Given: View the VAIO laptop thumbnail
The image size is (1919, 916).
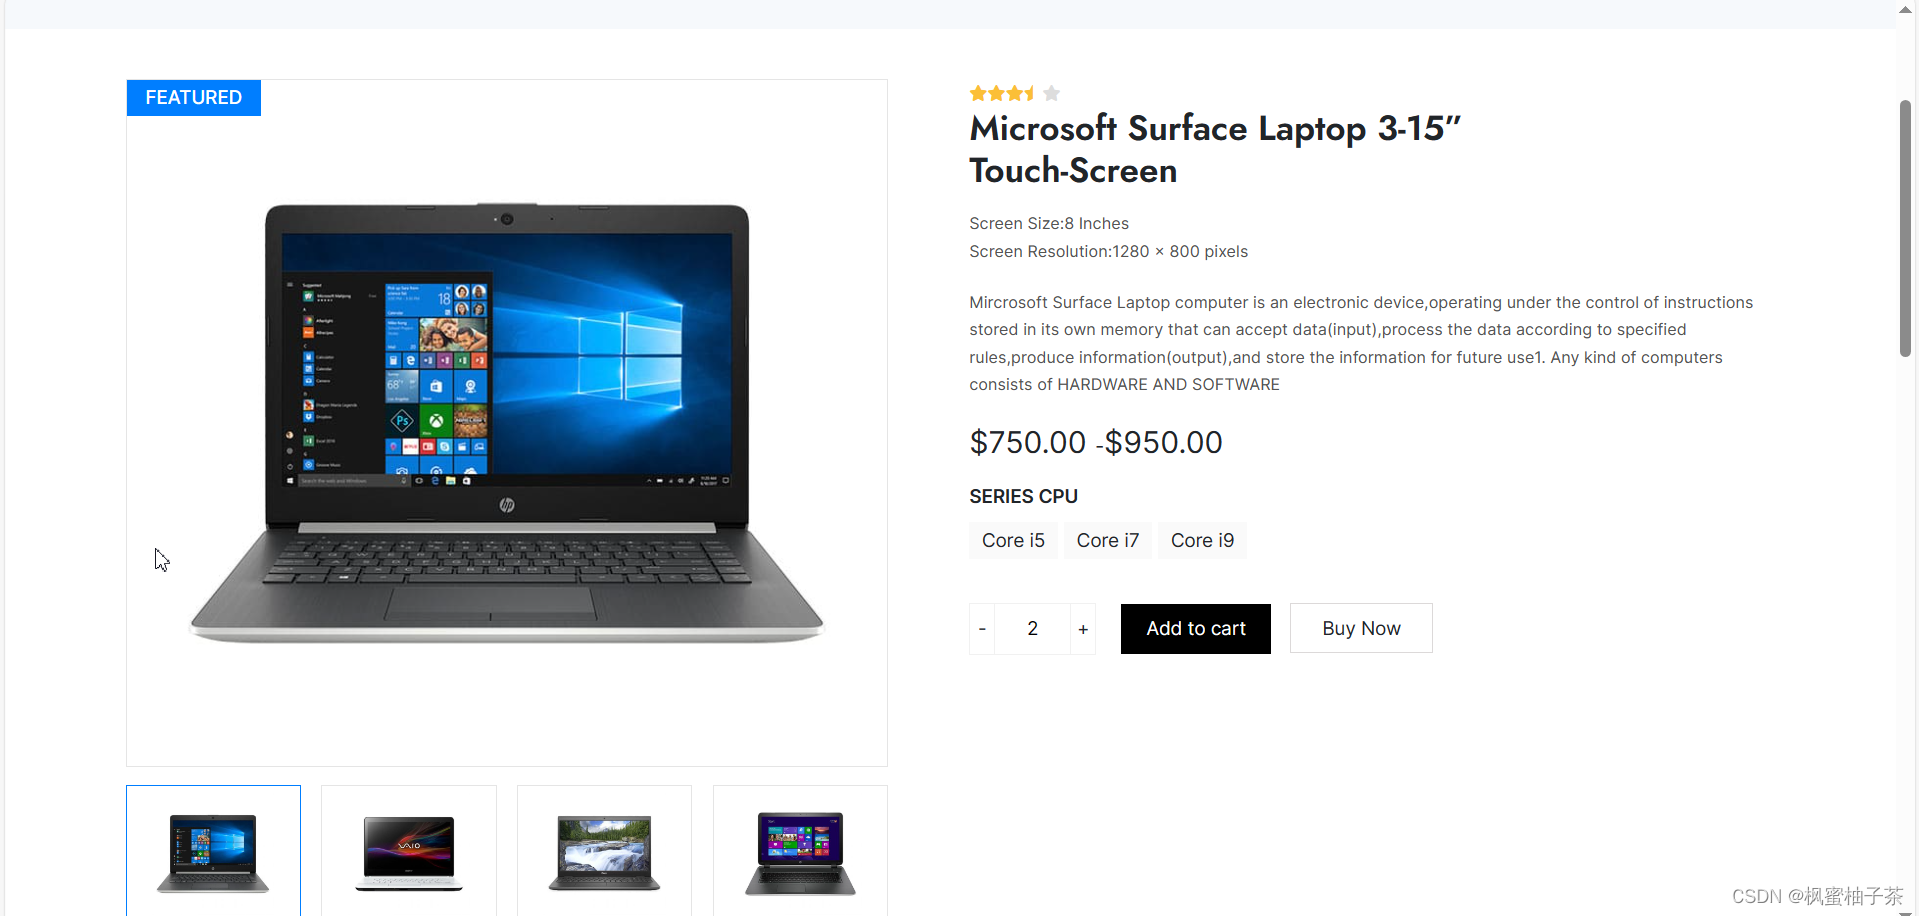Looking at the screenshot, I should point(409,851).
